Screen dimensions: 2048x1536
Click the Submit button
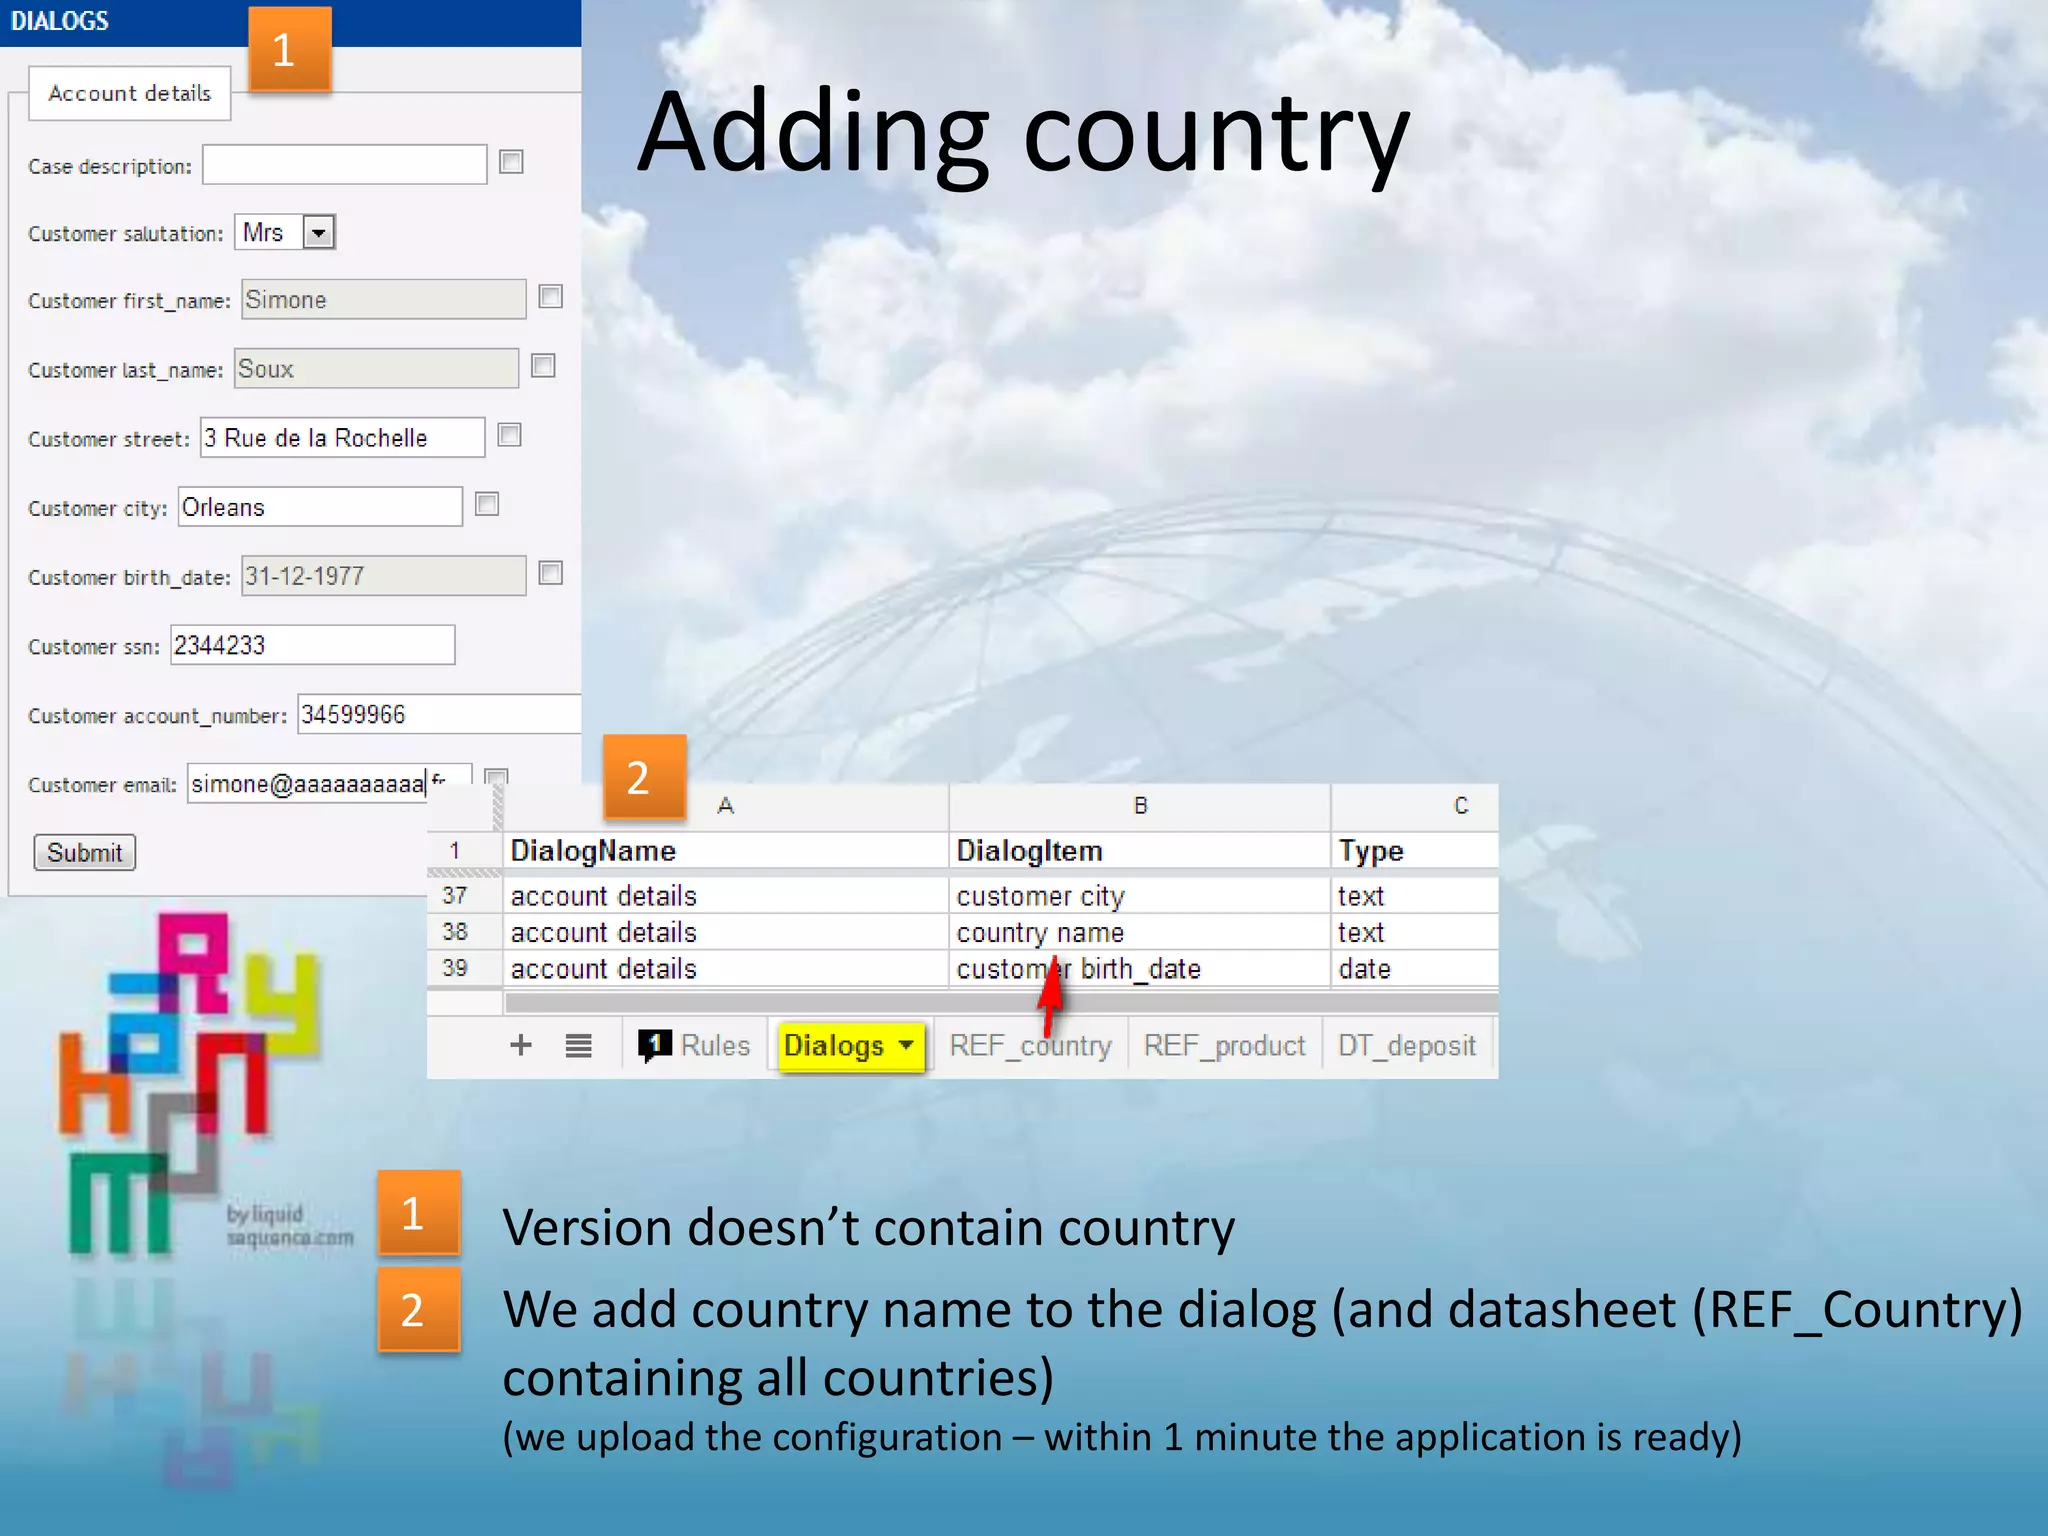point(85,852)
